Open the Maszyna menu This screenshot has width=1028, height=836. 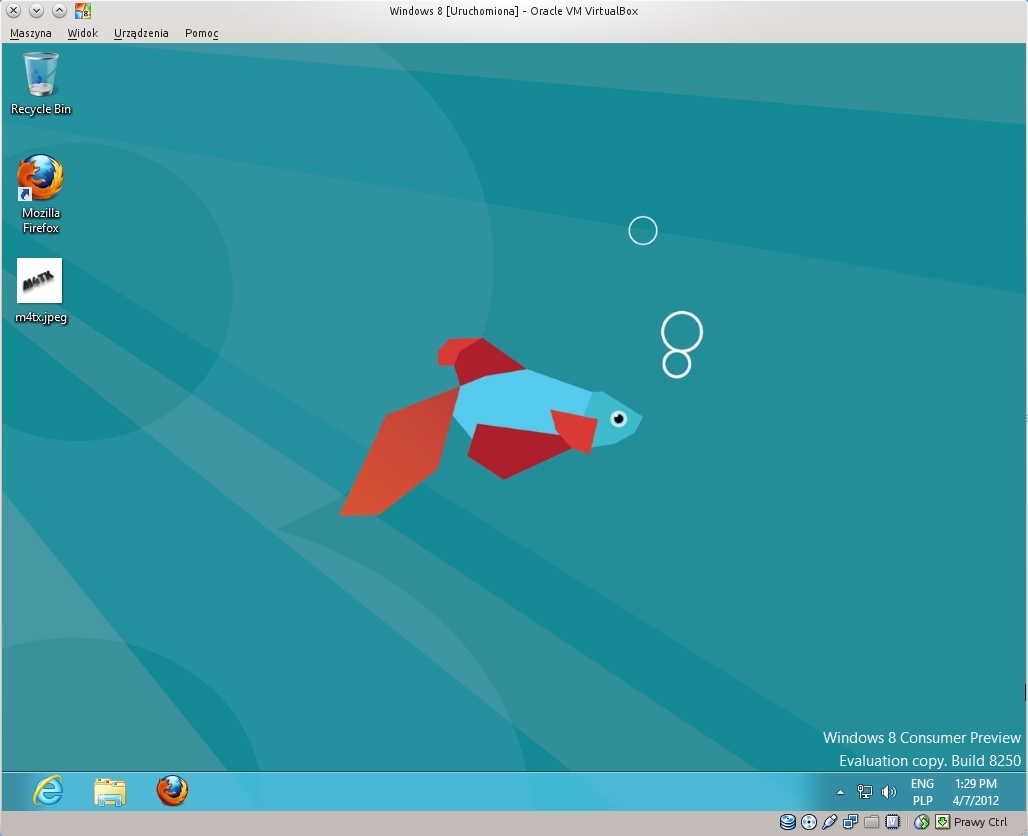tap(31, 33)
